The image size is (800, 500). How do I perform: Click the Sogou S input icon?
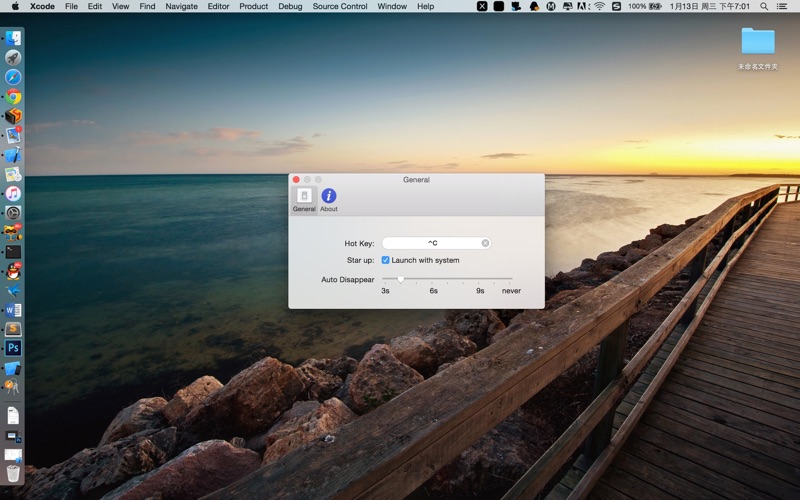[616, 6]
